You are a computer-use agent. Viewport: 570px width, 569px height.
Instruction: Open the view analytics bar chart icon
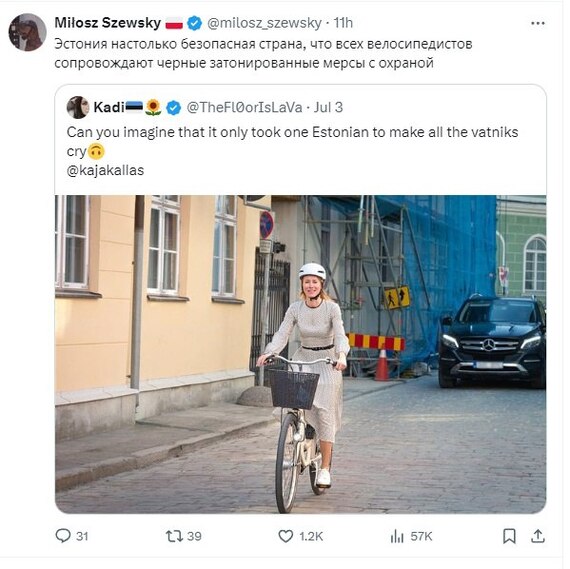[x=397, y=536]
